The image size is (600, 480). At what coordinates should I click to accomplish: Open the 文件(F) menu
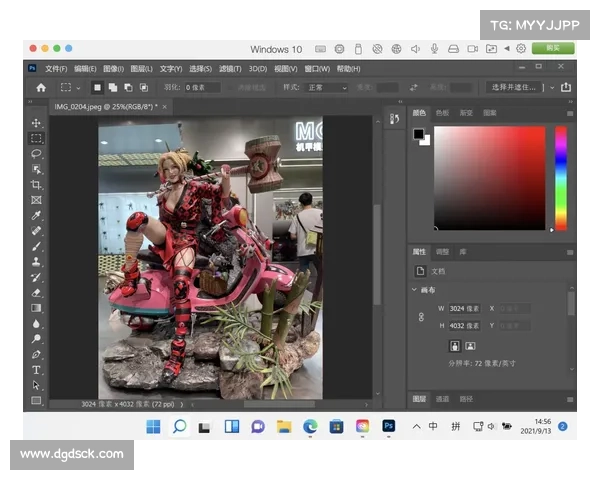coord(56,69)
